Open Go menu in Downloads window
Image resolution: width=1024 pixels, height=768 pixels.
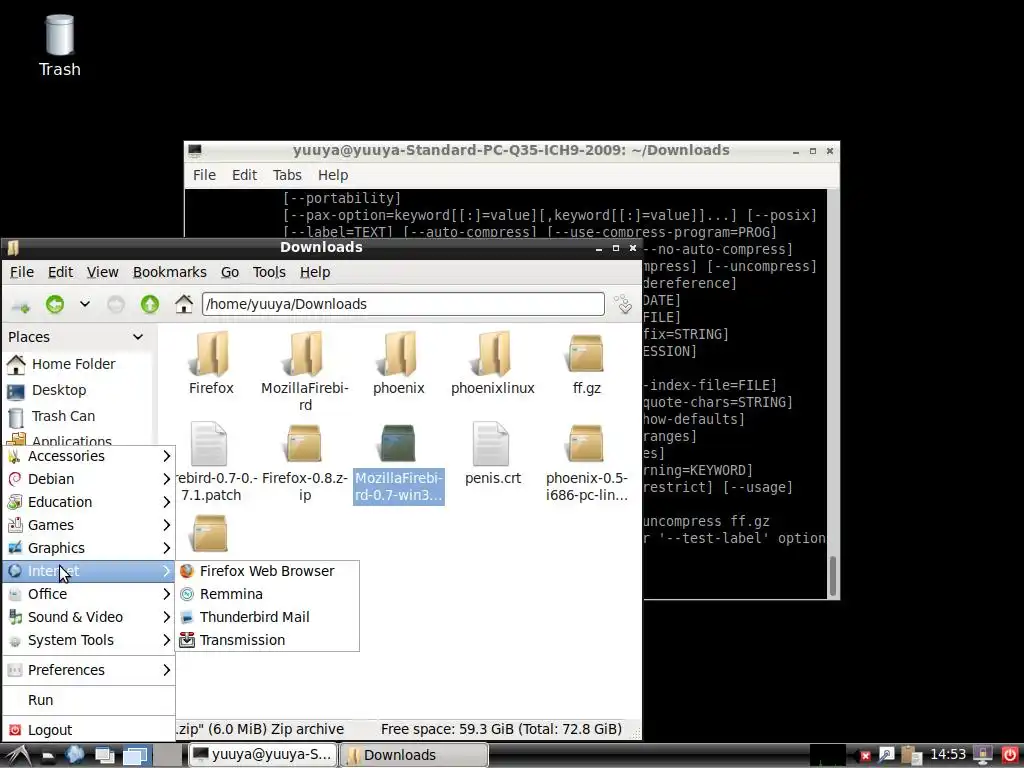click(230, 272)
